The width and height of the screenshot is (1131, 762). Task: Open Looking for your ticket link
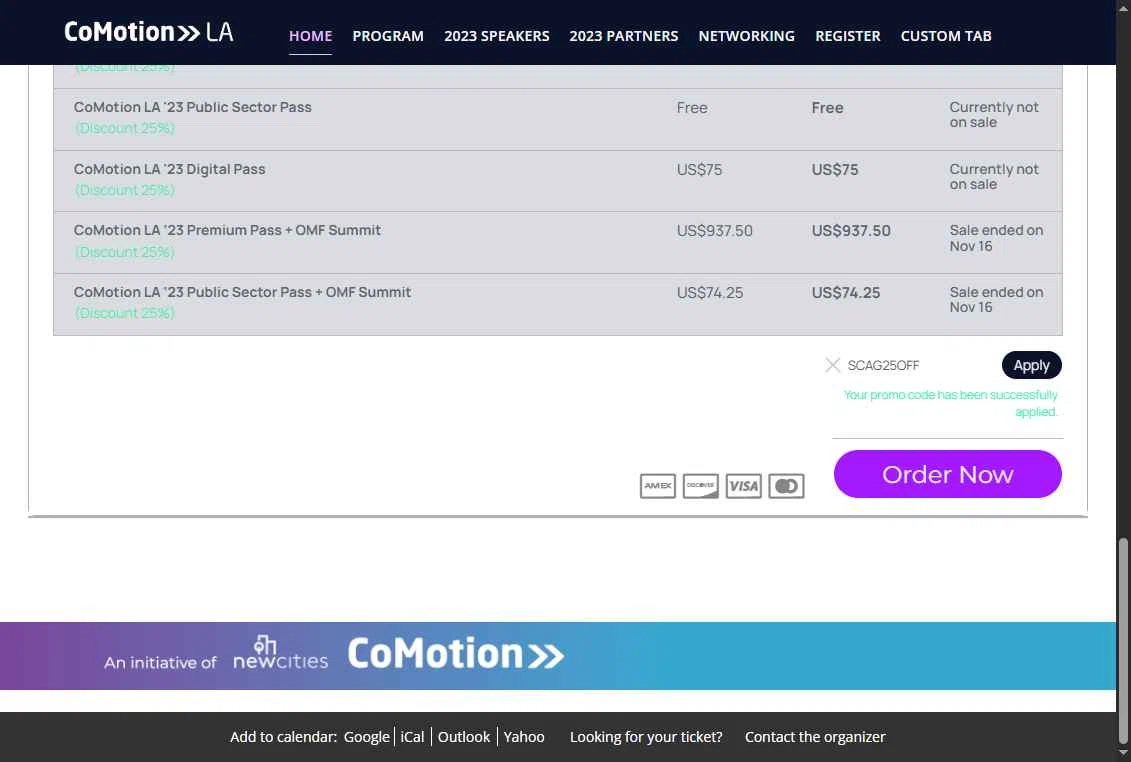(x=646, y=737)
